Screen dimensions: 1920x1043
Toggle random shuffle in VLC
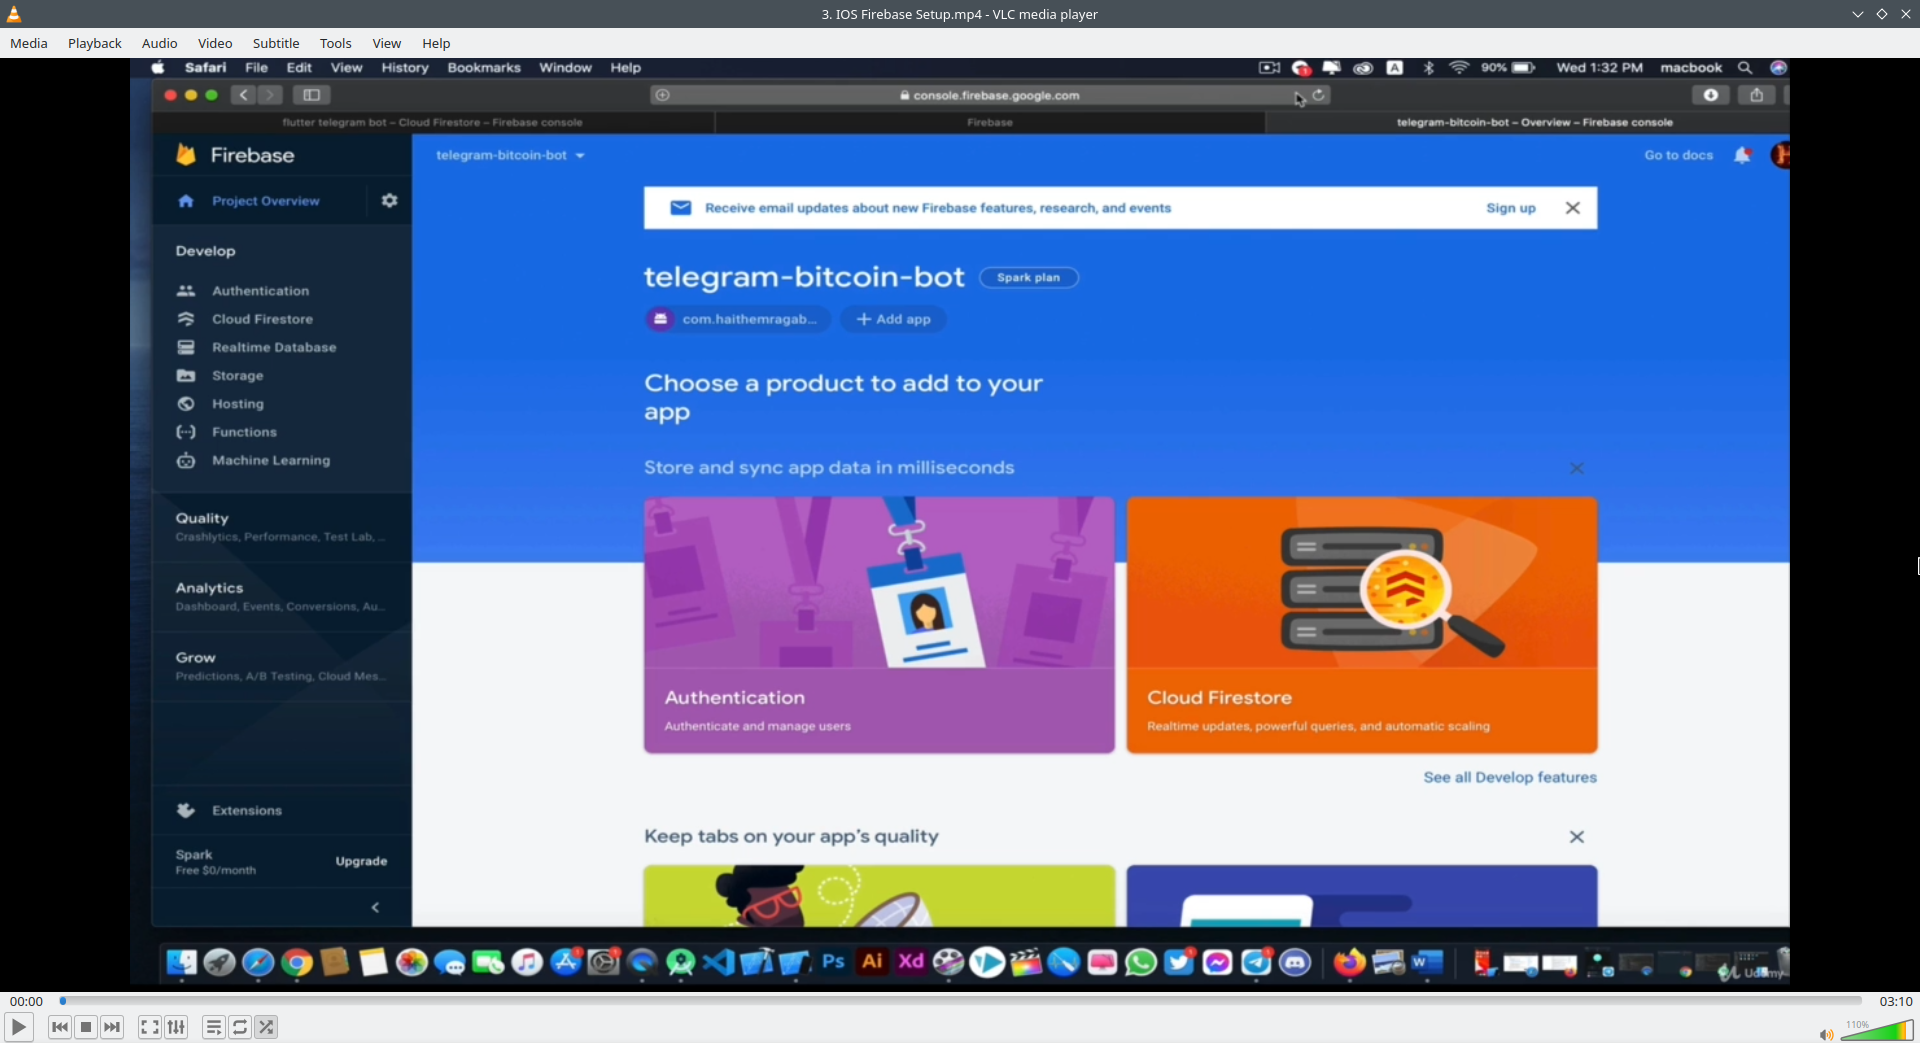point(266,1027)
